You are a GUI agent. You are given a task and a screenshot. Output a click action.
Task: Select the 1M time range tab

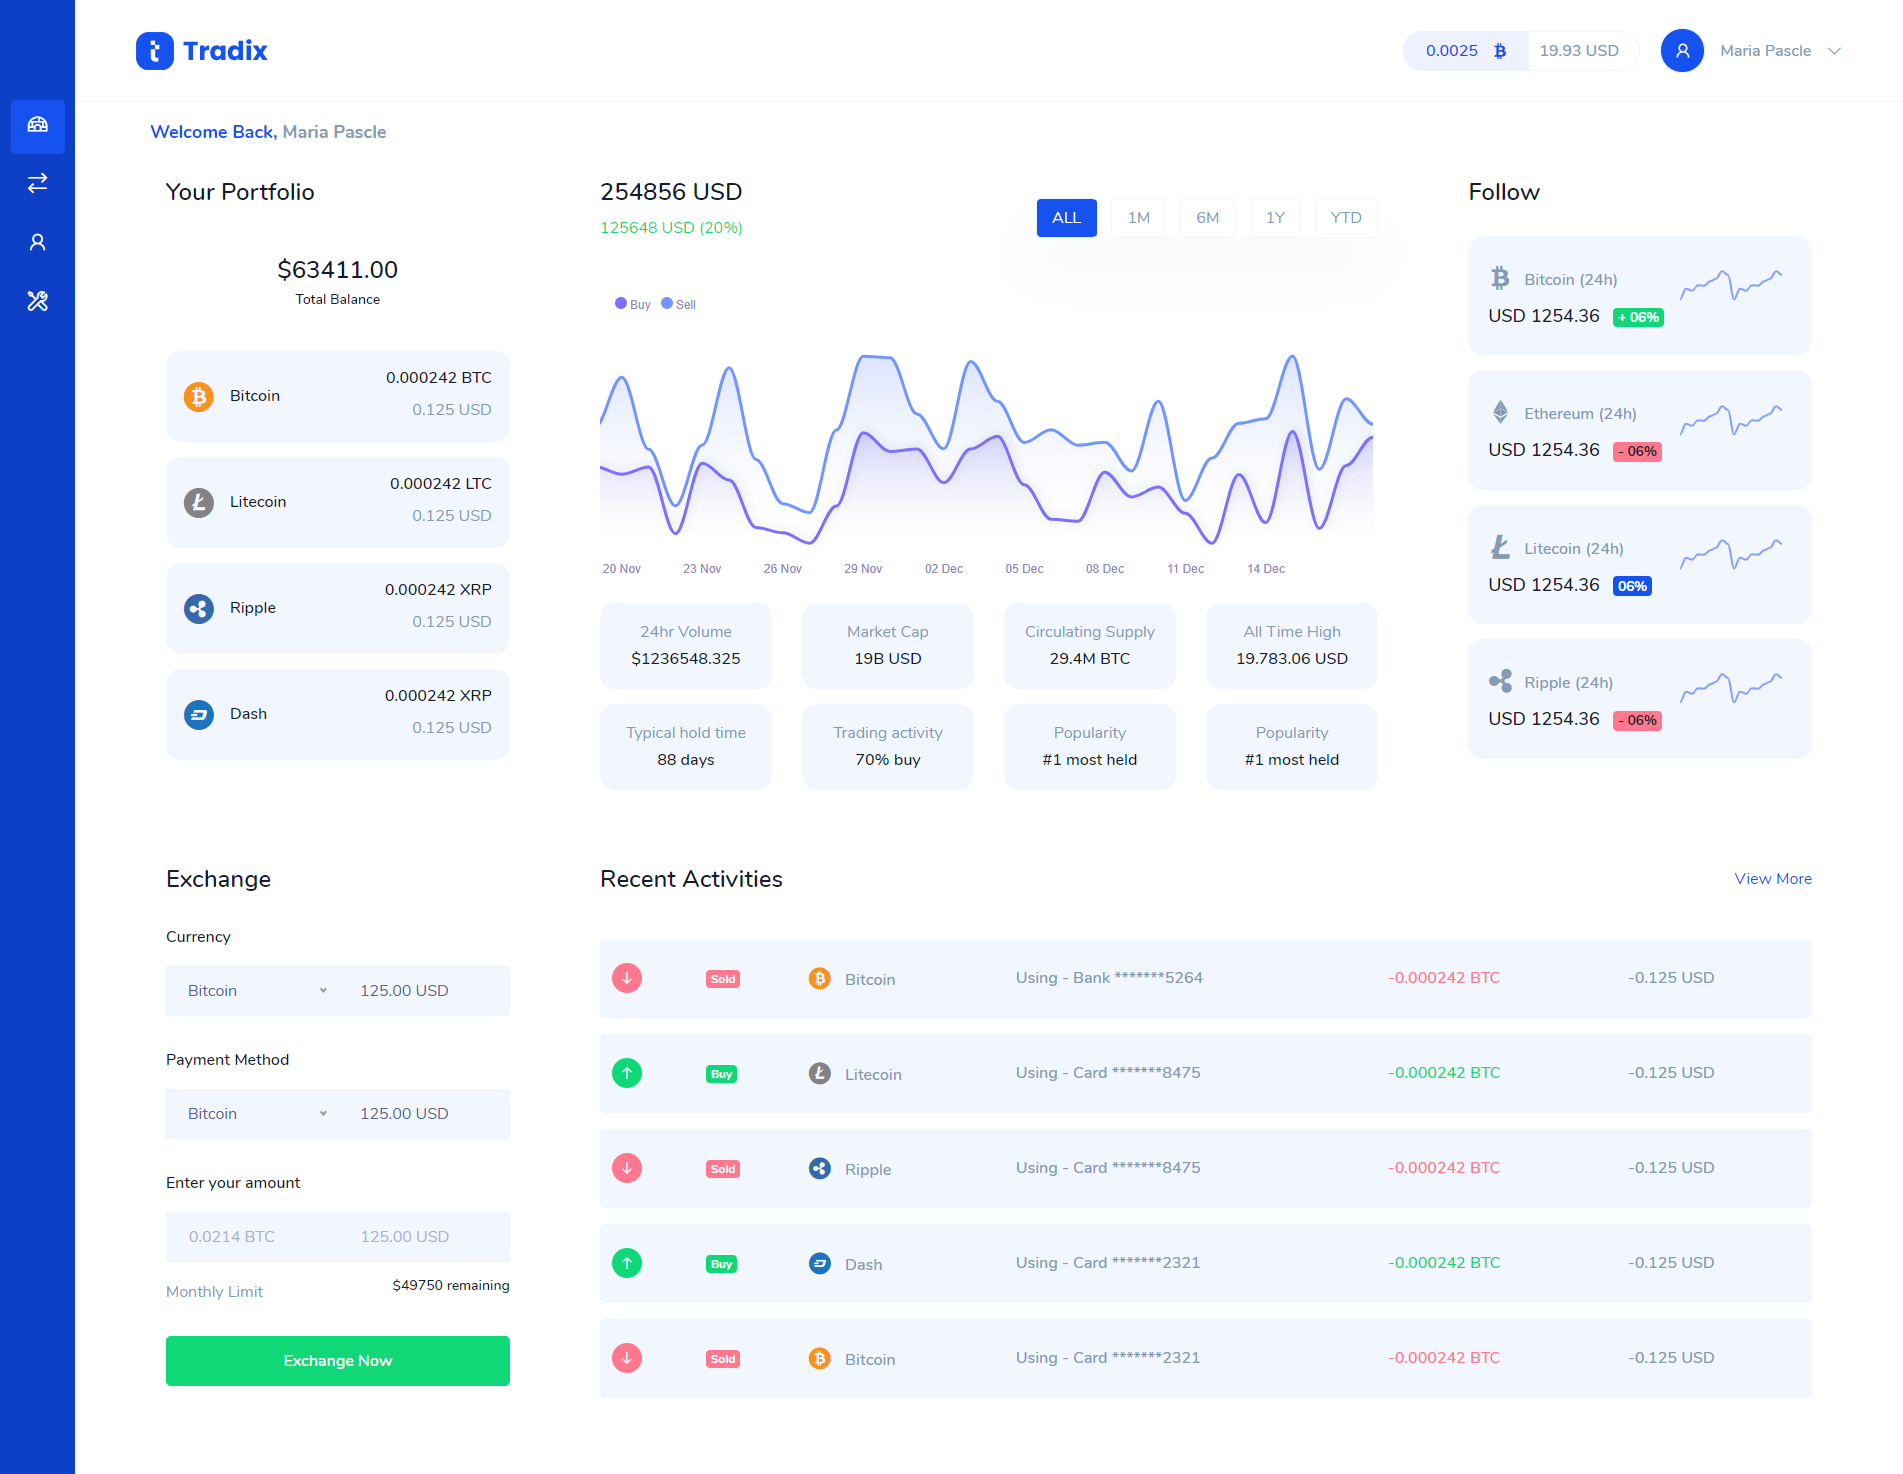[1138, 218]
